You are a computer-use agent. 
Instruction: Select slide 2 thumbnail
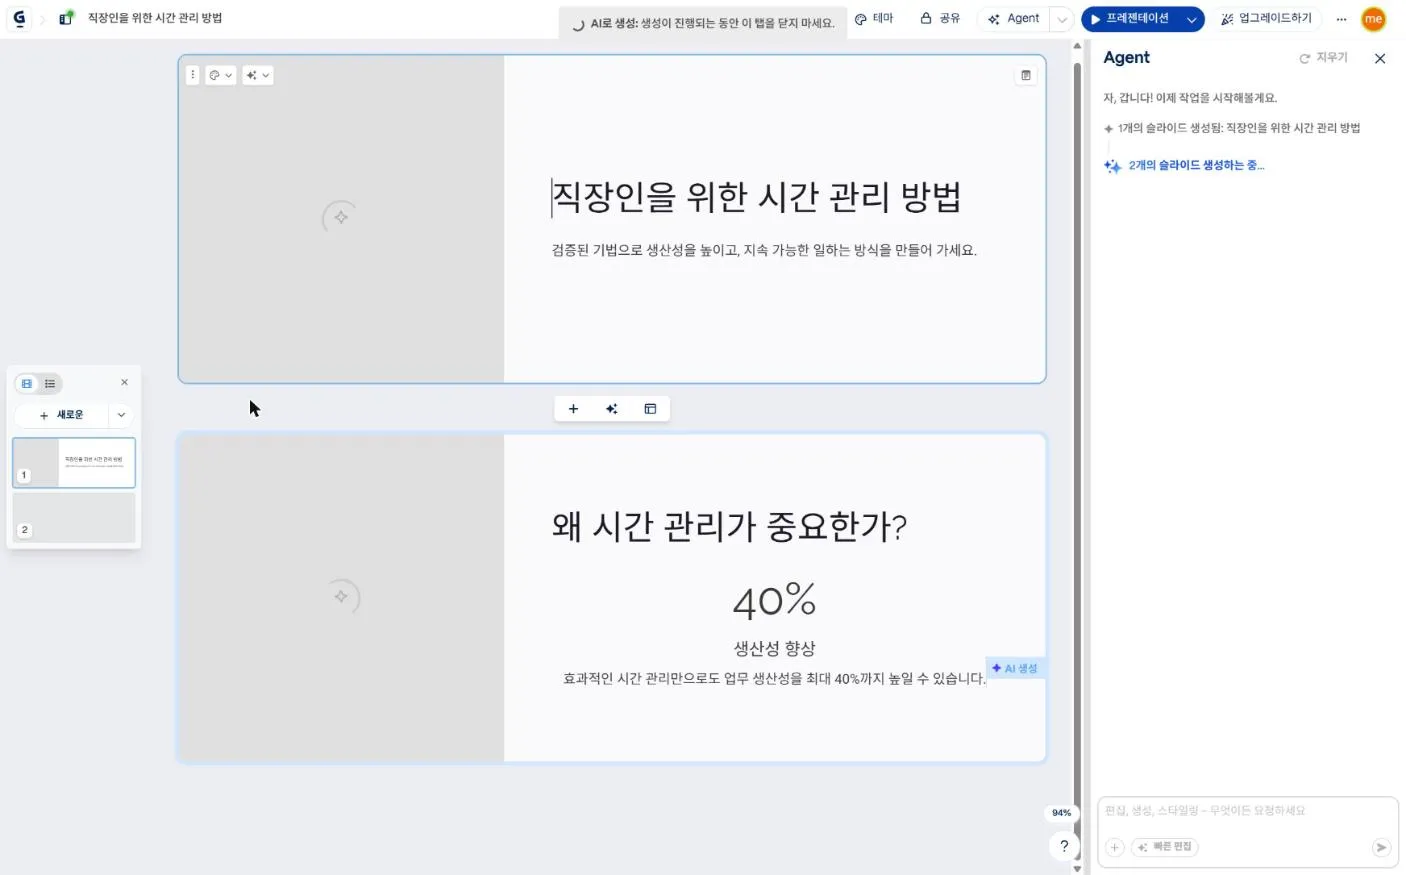74,518
